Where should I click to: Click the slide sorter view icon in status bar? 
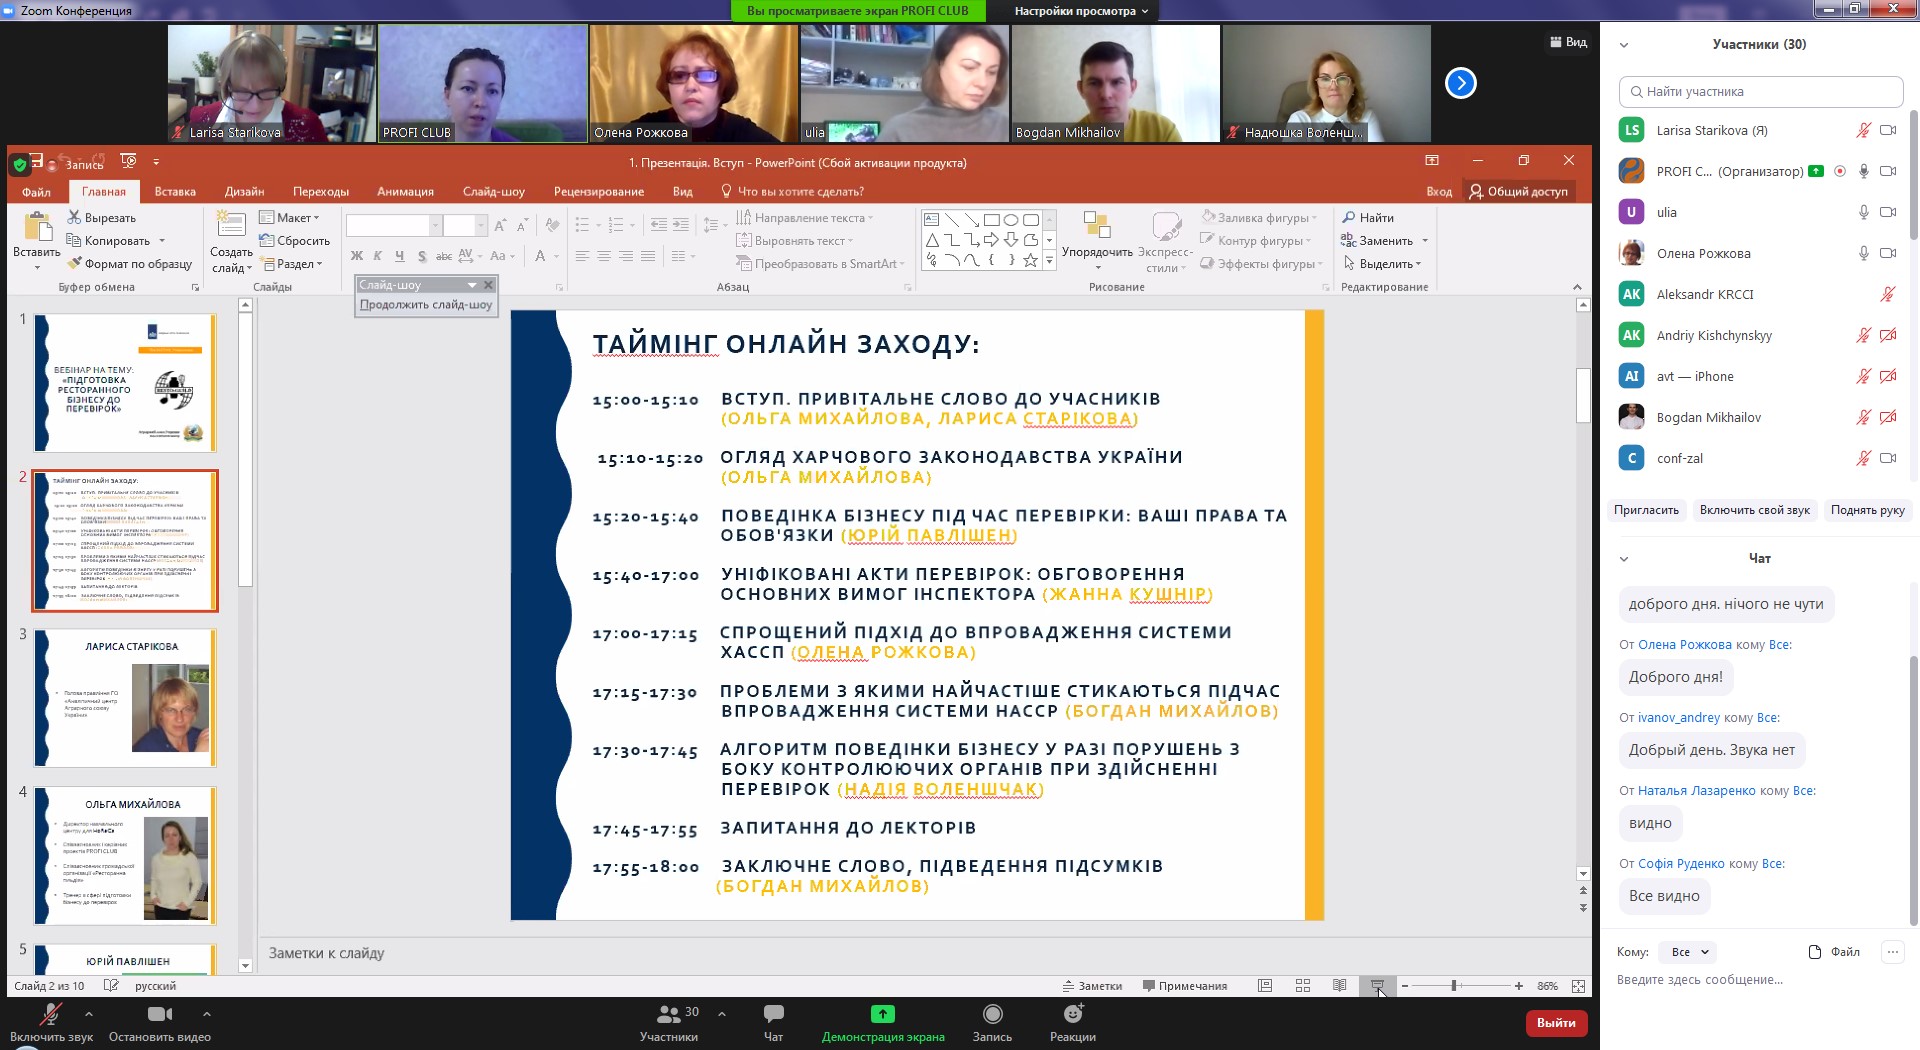(x=1303, y=986)
